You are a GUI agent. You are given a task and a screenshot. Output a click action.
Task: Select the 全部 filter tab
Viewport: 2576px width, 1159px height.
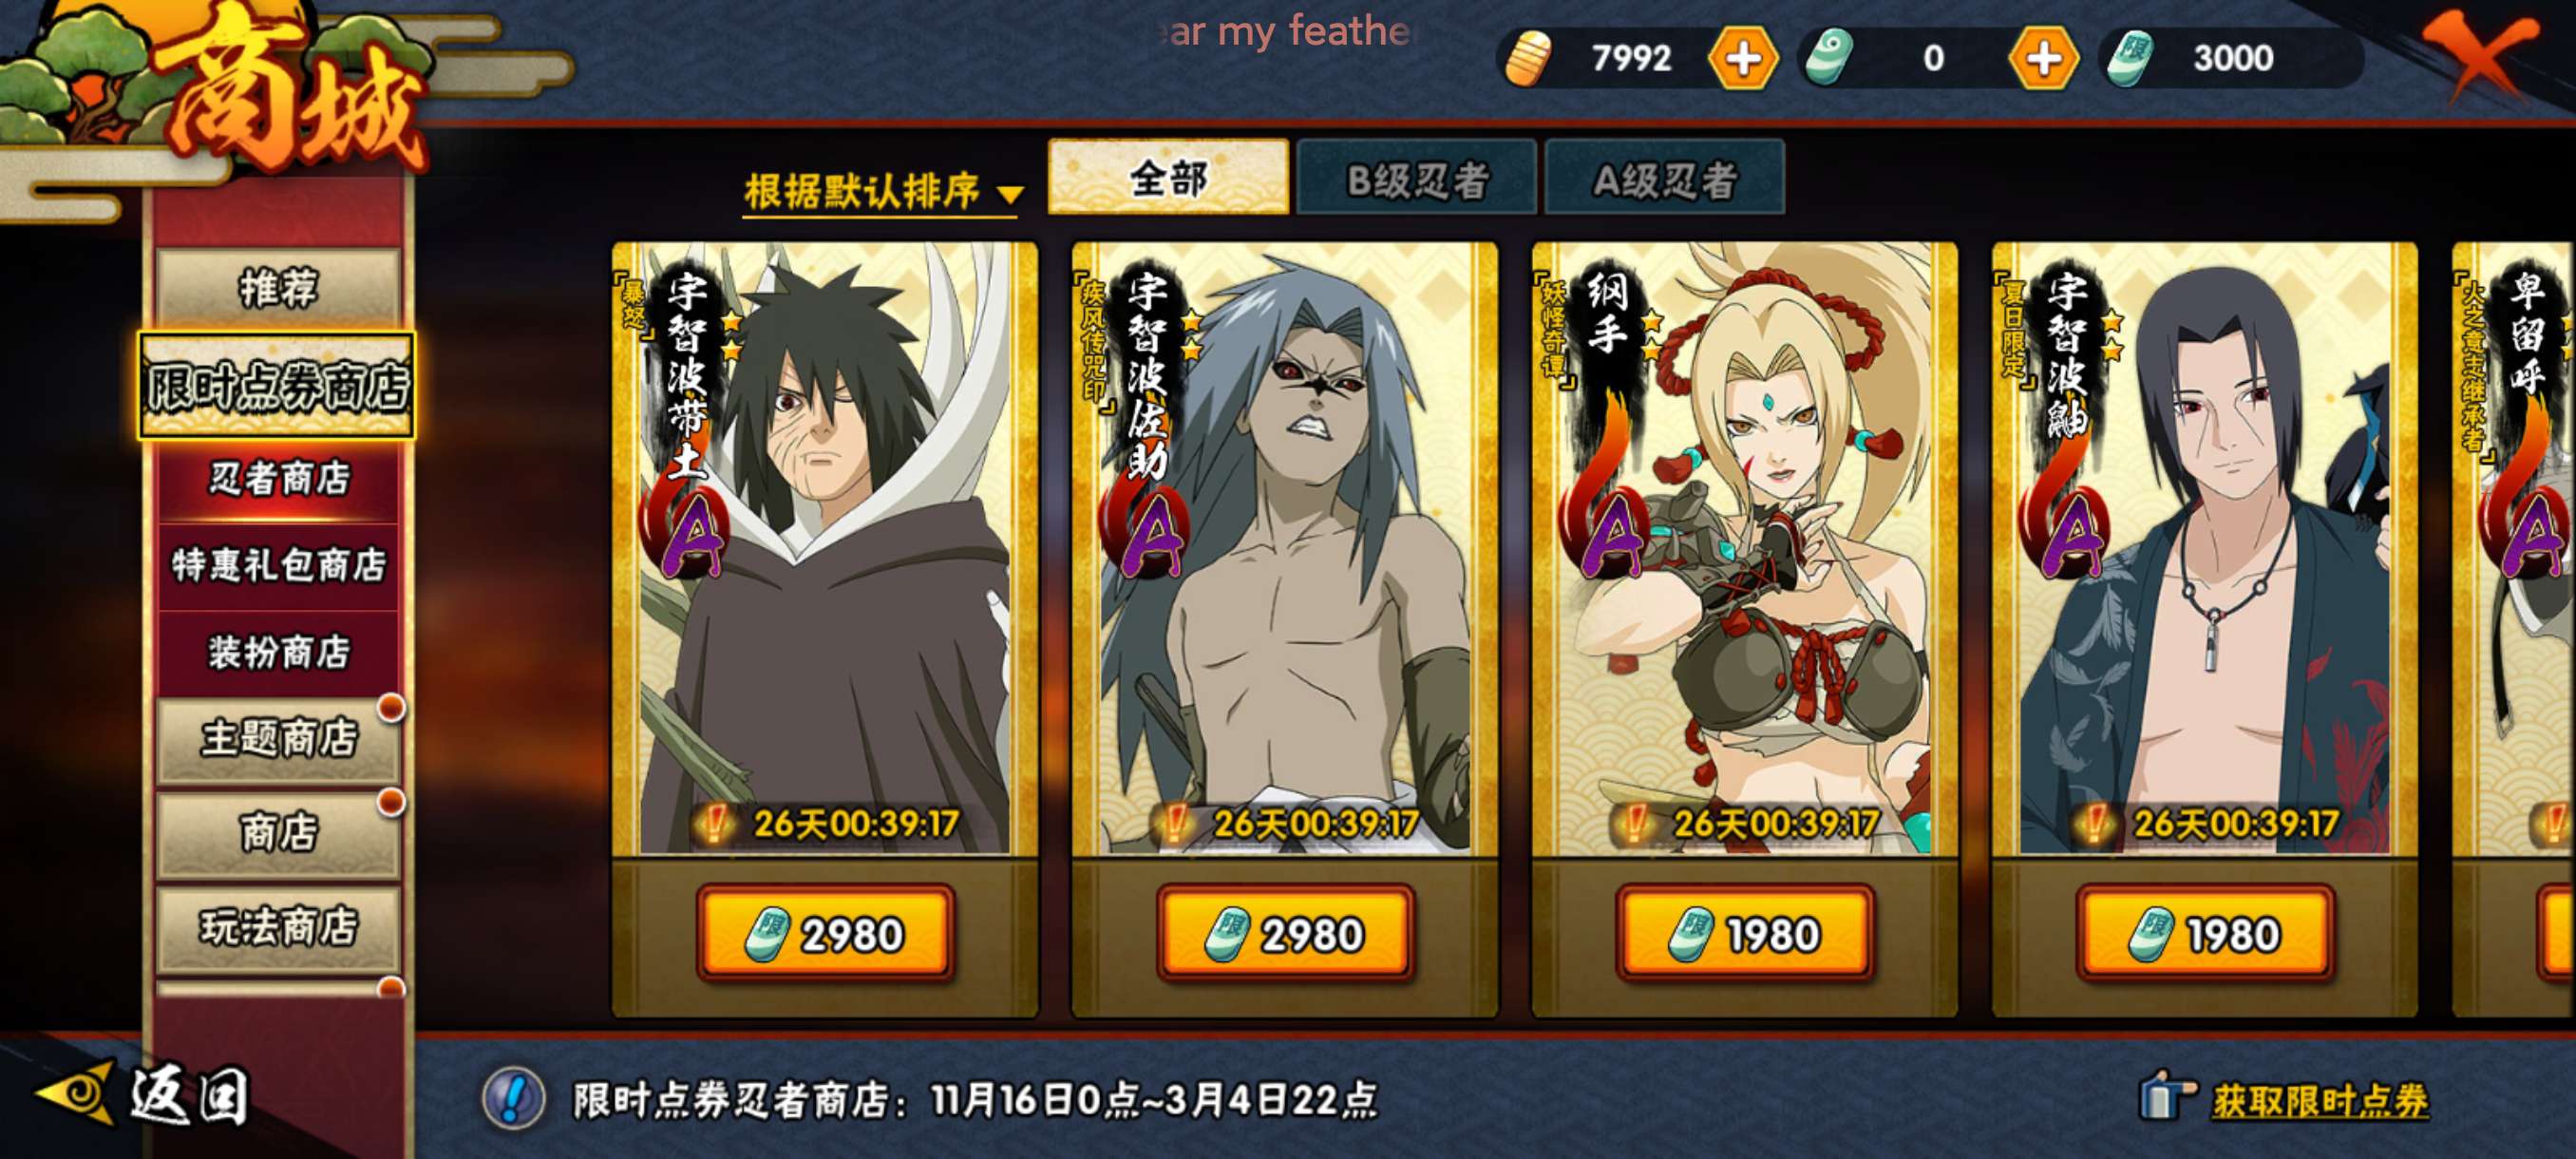tap(1168, 178)
